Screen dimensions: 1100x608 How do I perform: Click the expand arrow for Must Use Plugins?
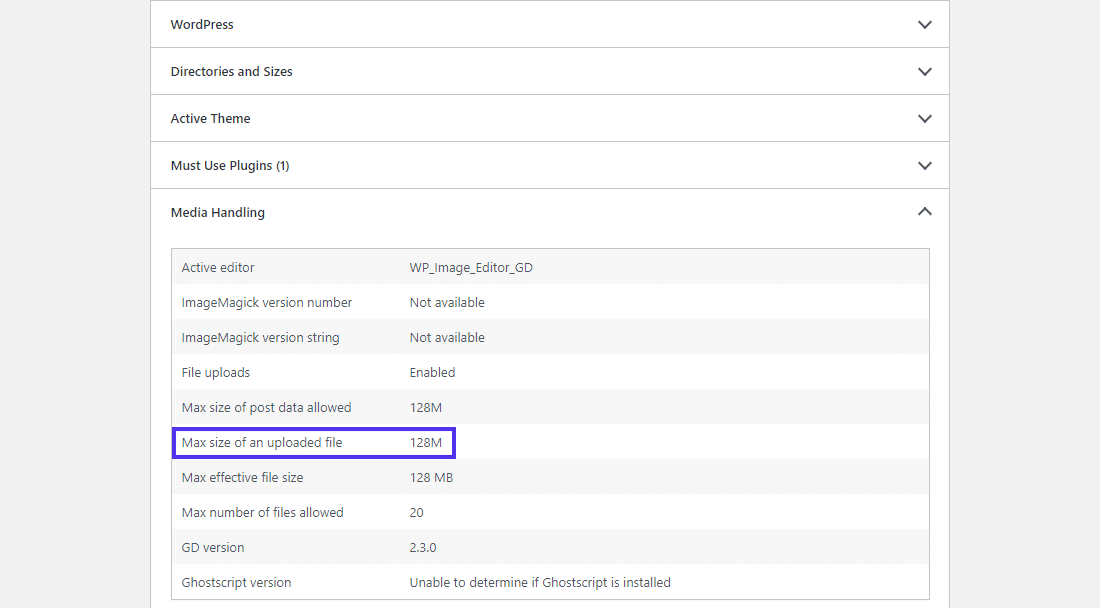tap(925, 165)
